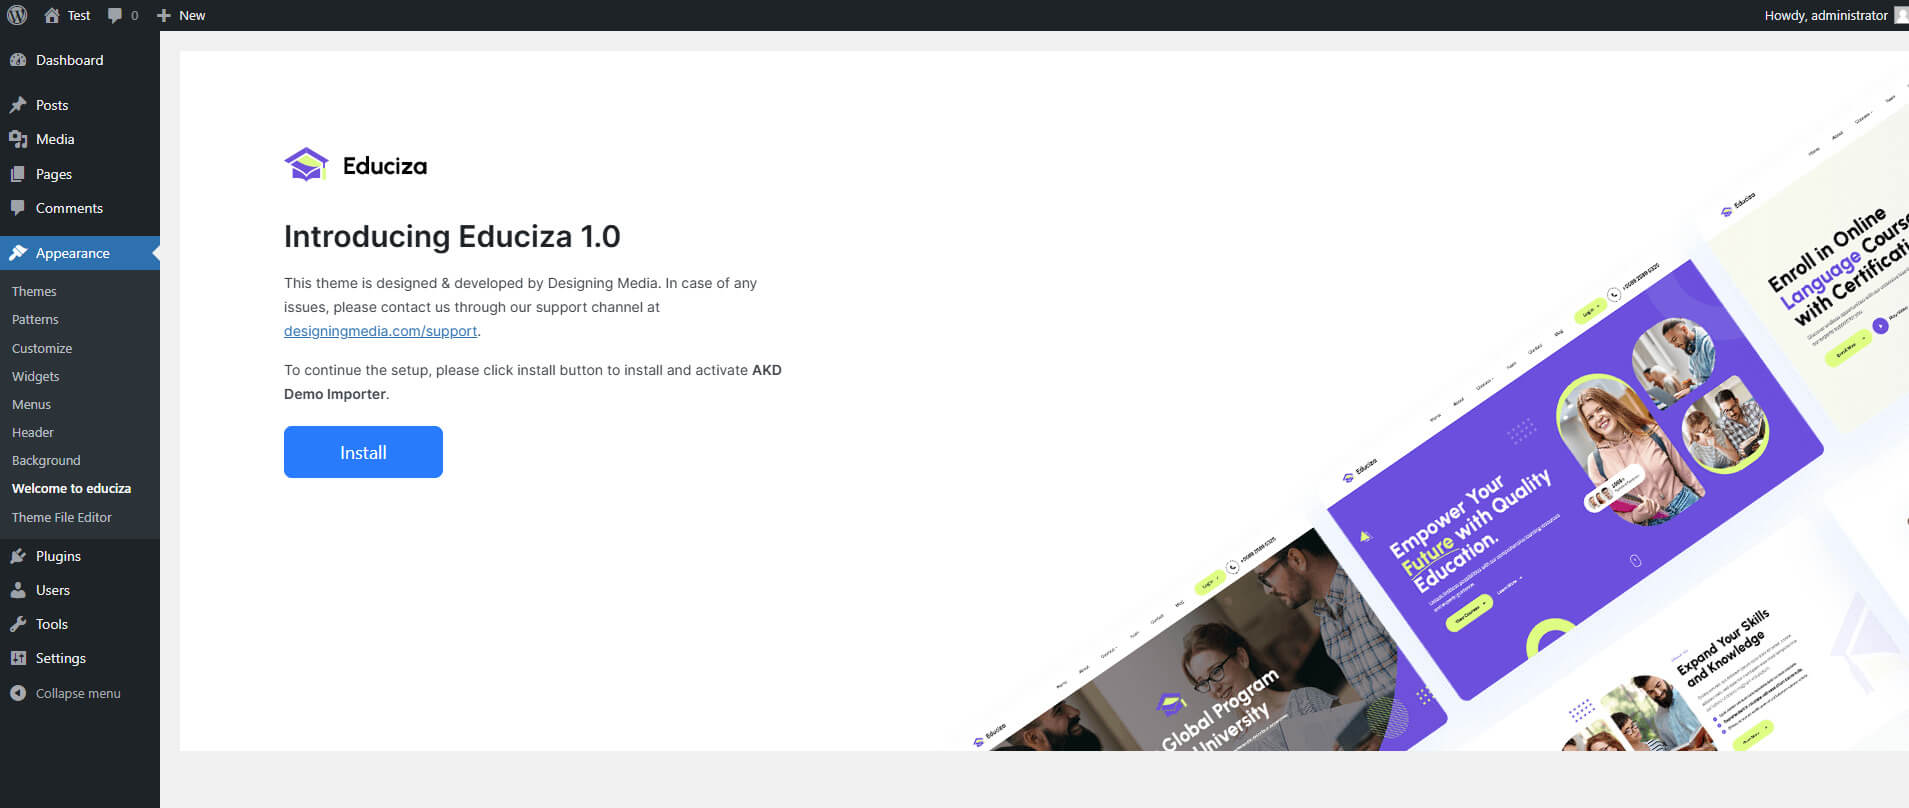Open the Patterns submenu item
This screenshot has width=1909, height=808.
click(x=35, y=319)
